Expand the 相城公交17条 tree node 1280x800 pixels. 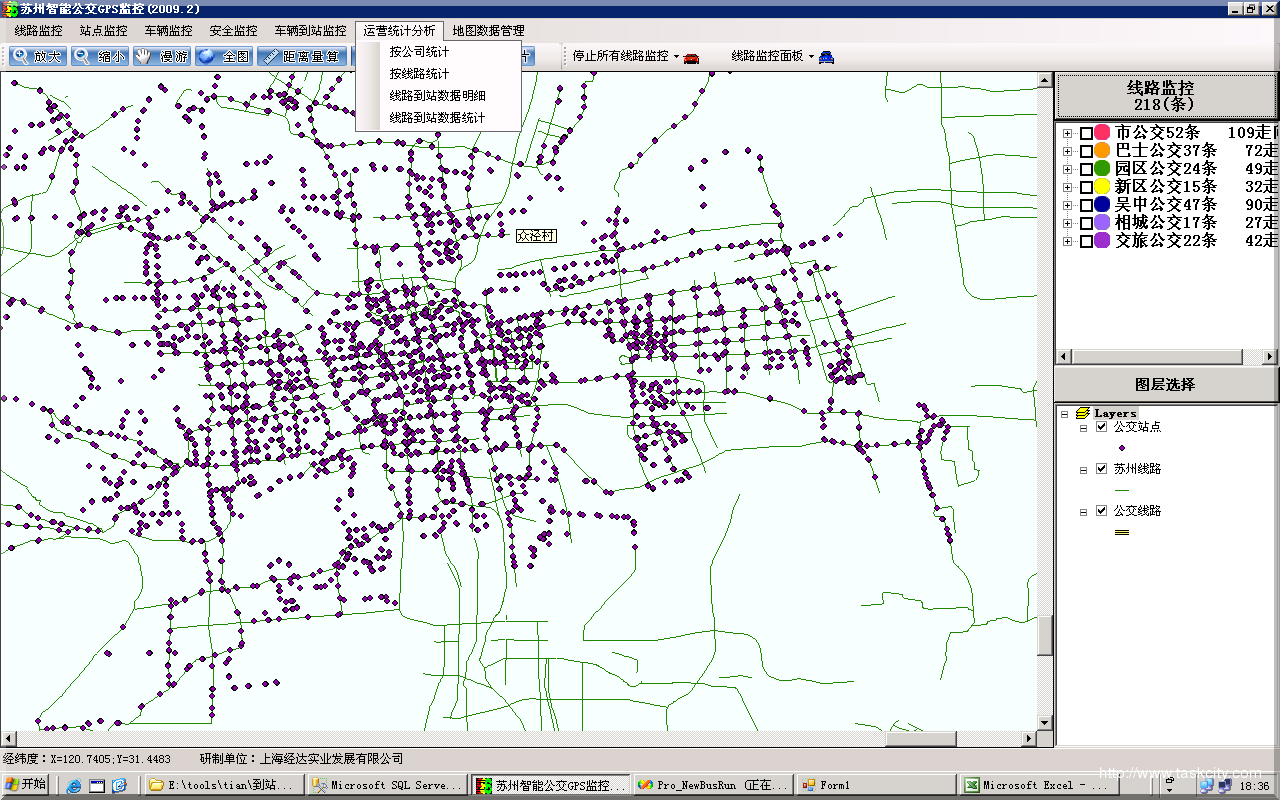click(x=1068, y=224)
